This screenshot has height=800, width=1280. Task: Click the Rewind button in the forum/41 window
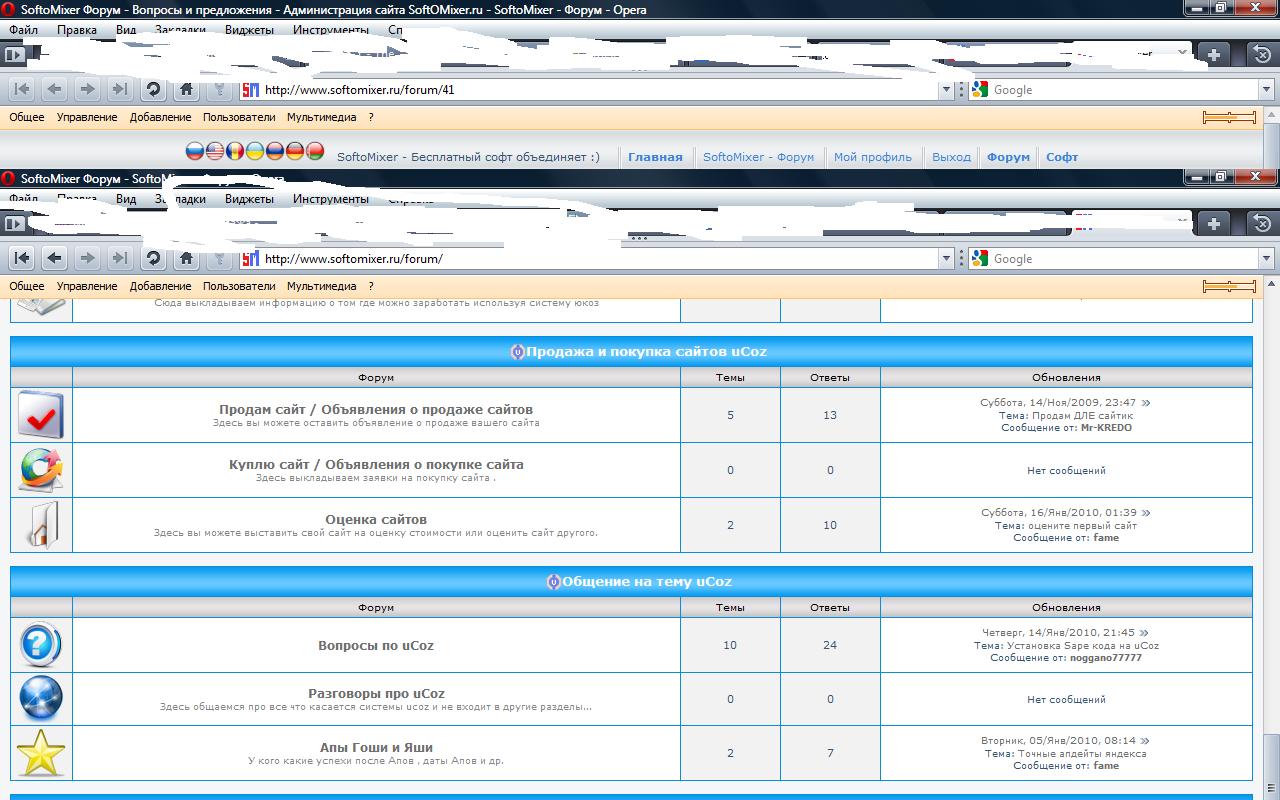[x=22, y=89]
